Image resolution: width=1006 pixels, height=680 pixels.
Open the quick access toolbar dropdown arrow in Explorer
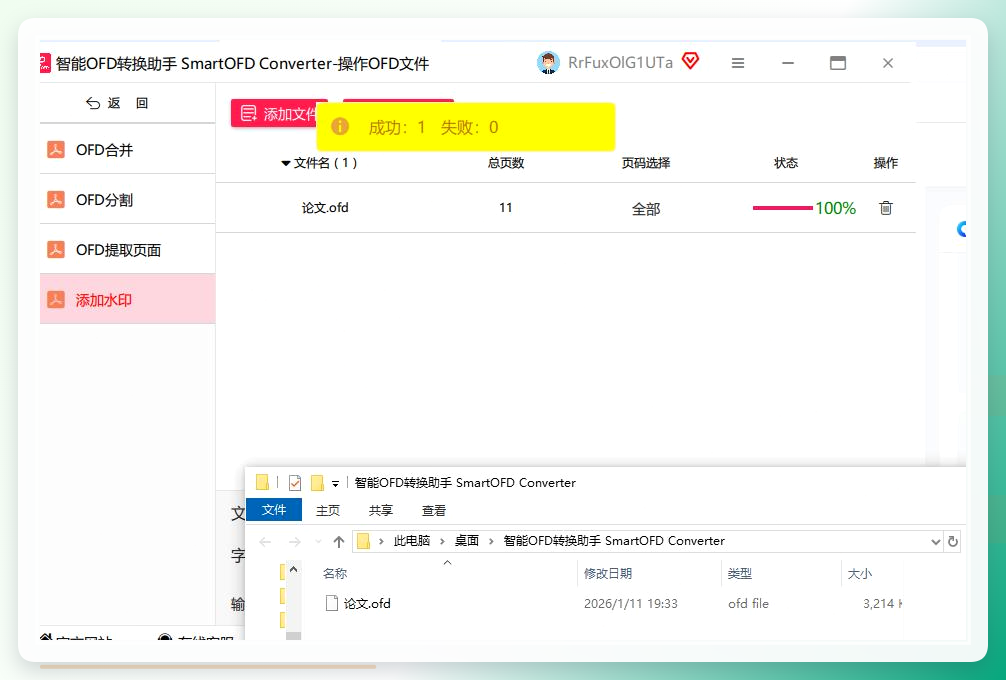[335, 484]
